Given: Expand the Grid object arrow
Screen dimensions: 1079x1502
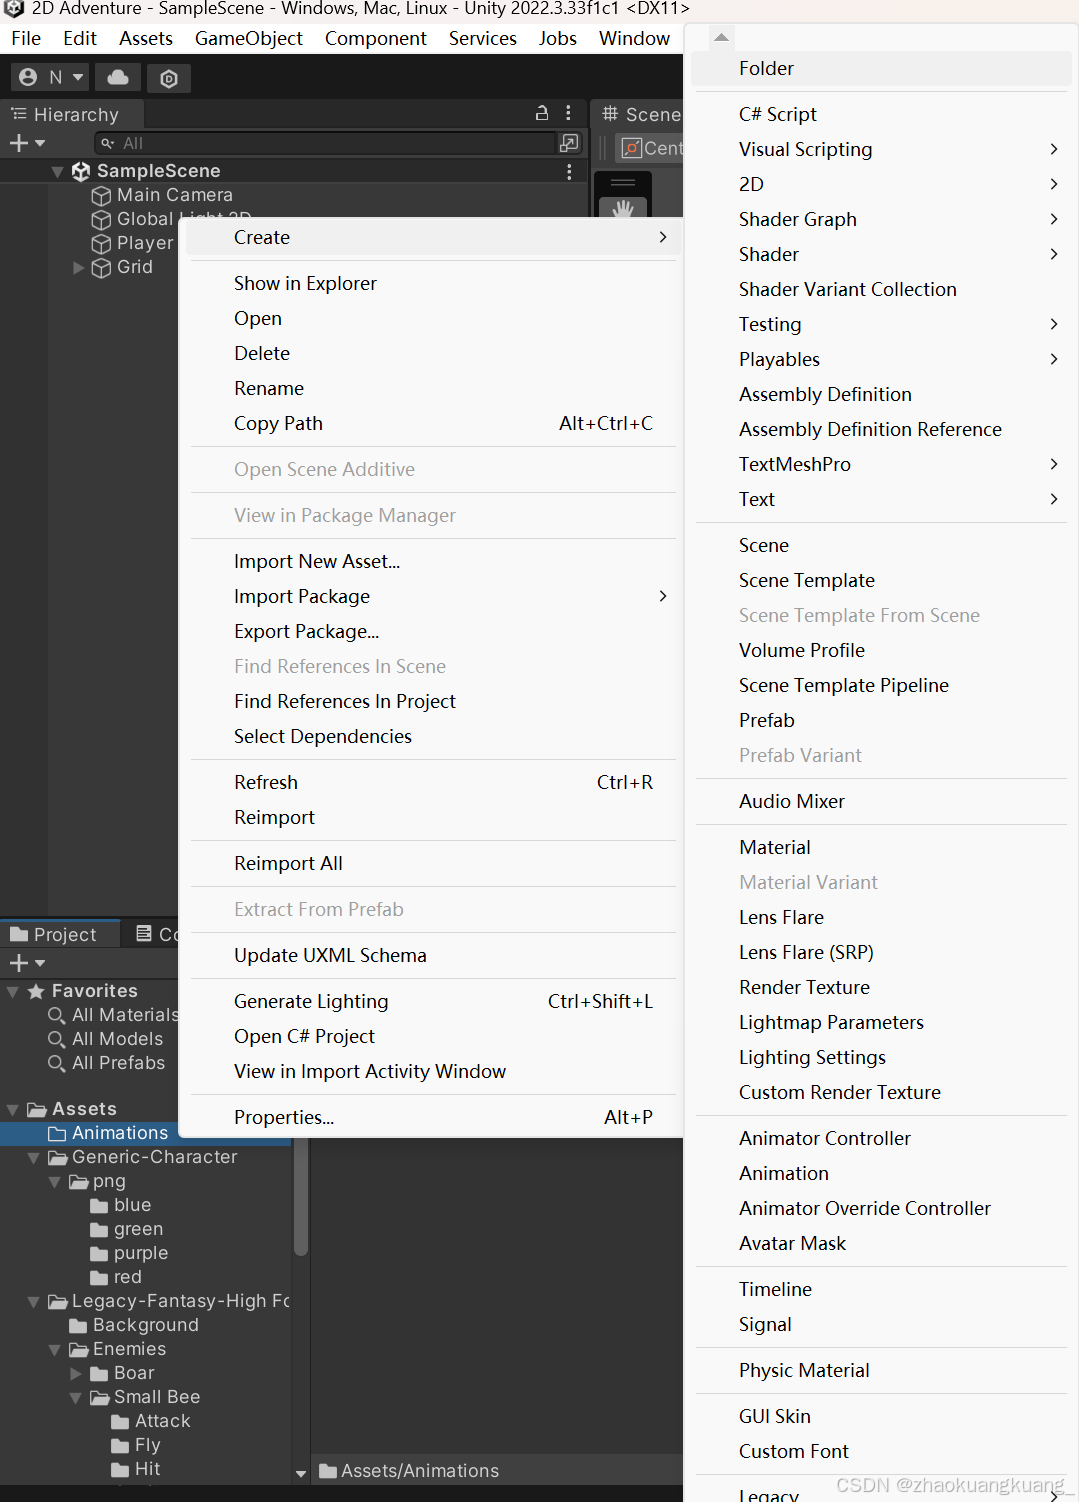Looking at the screenshot, I should click(x=79, y=267).
